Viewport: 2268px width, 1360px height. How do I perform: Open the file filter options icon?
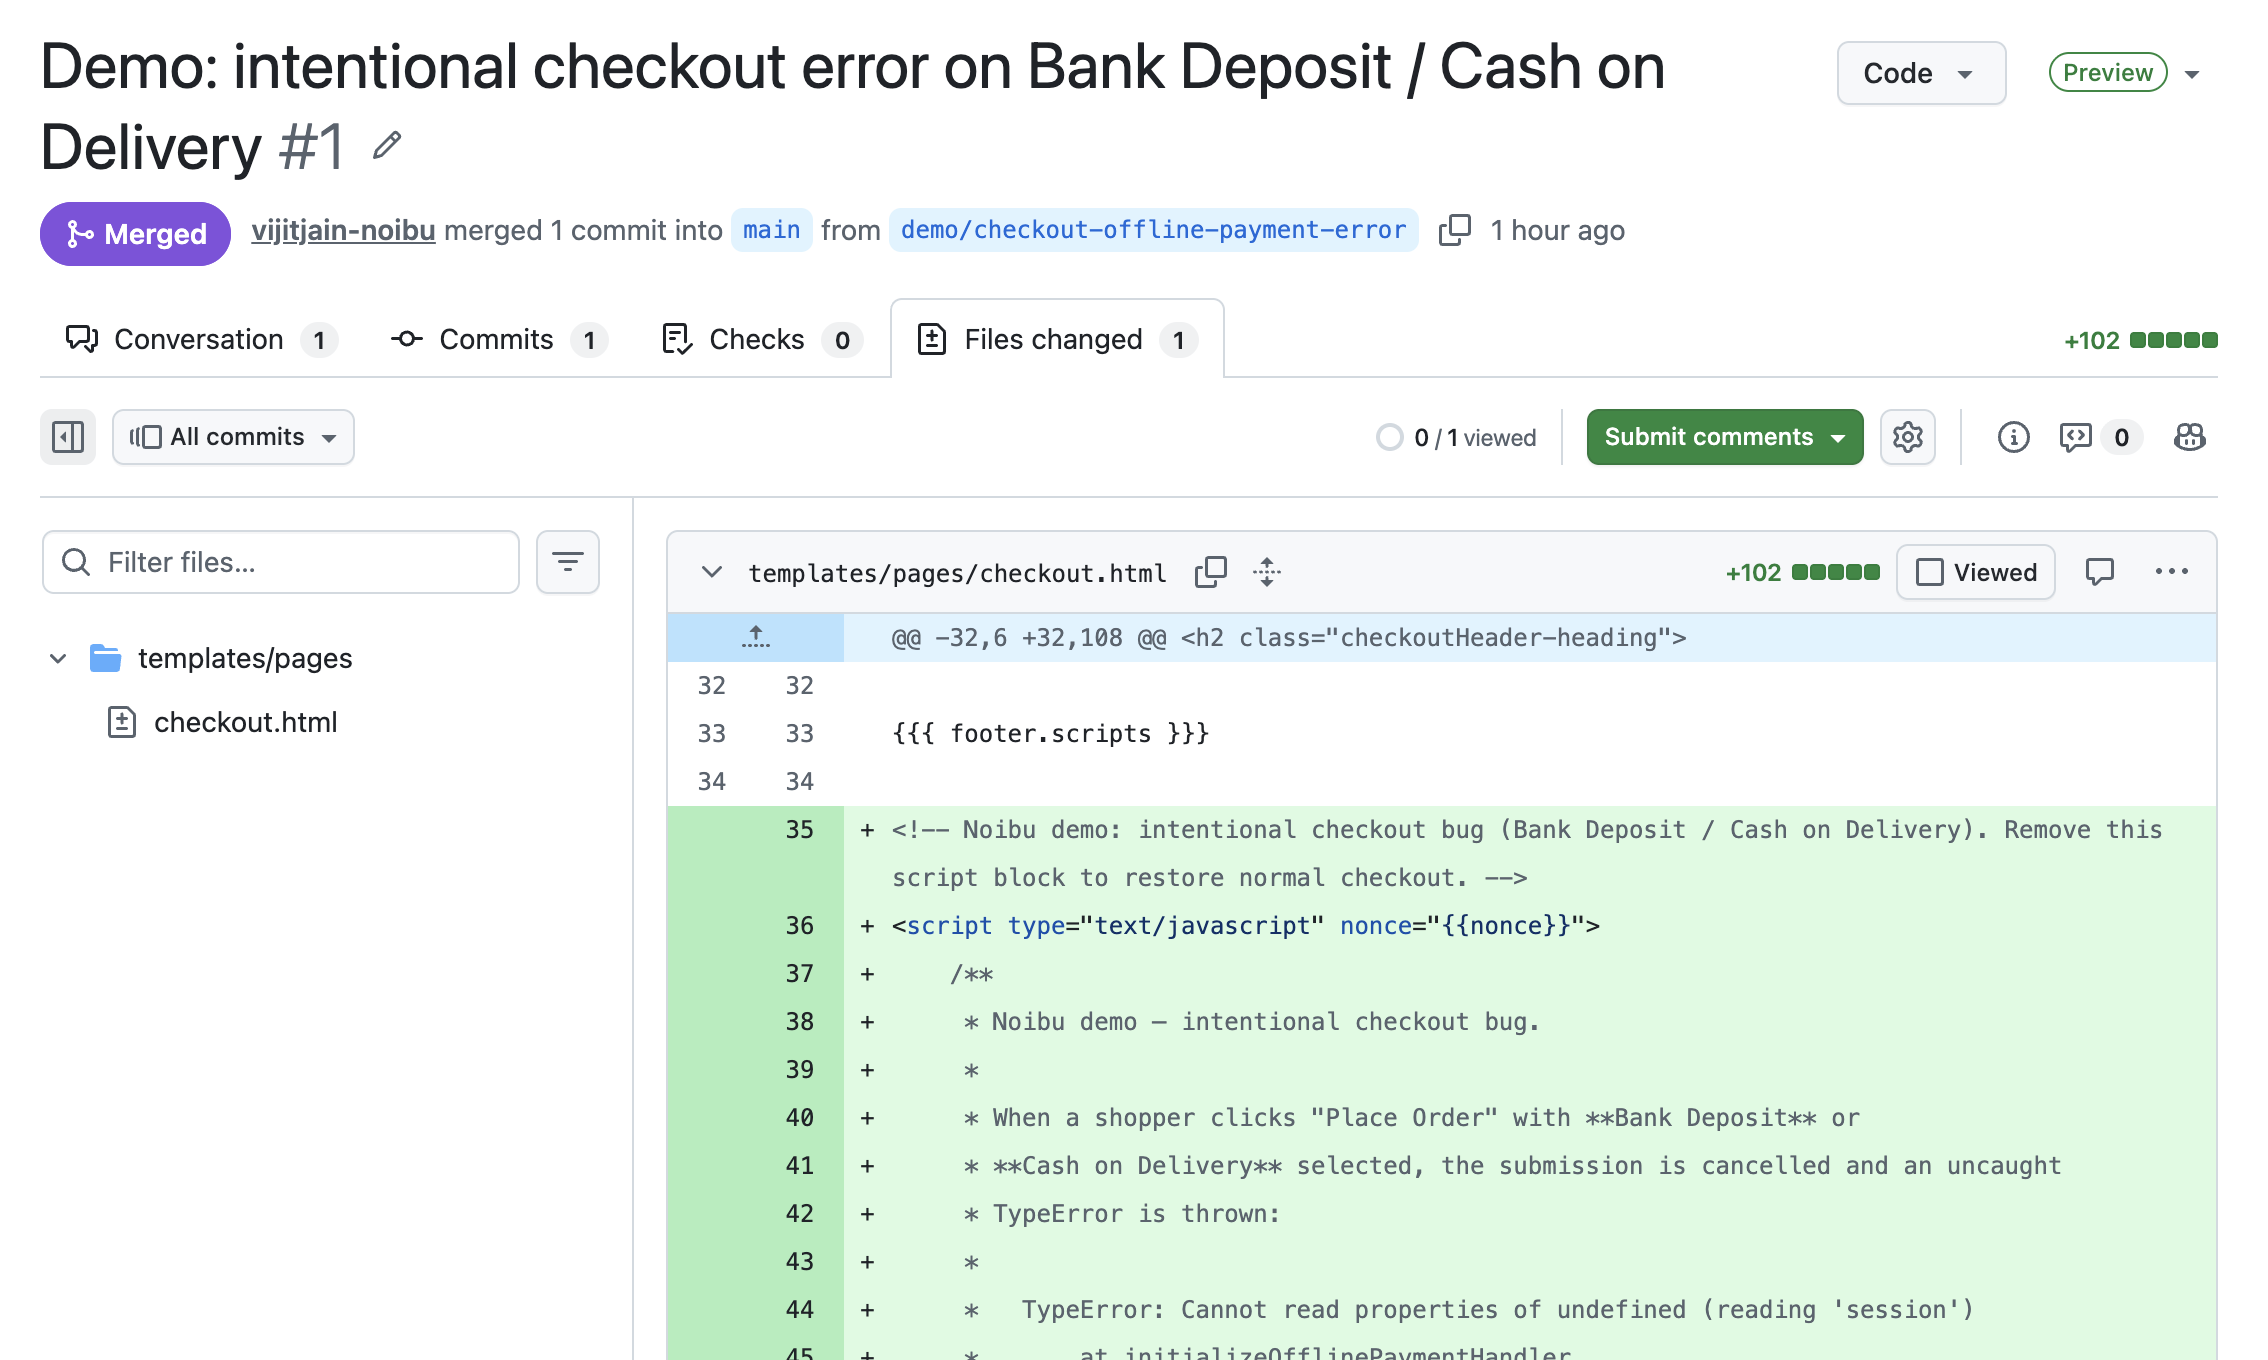(x=568, y=562)
